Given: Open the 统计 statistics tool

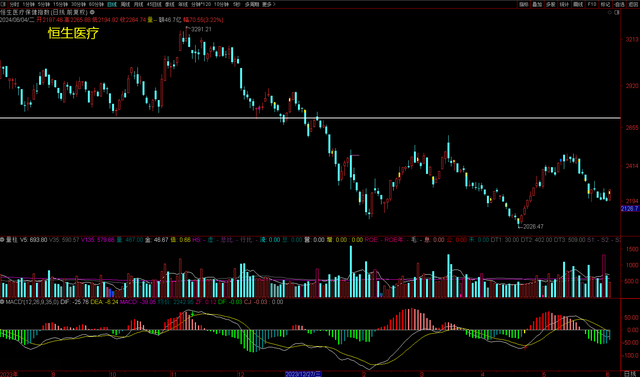Looking at the screenshot, I should tap(564, 4).
